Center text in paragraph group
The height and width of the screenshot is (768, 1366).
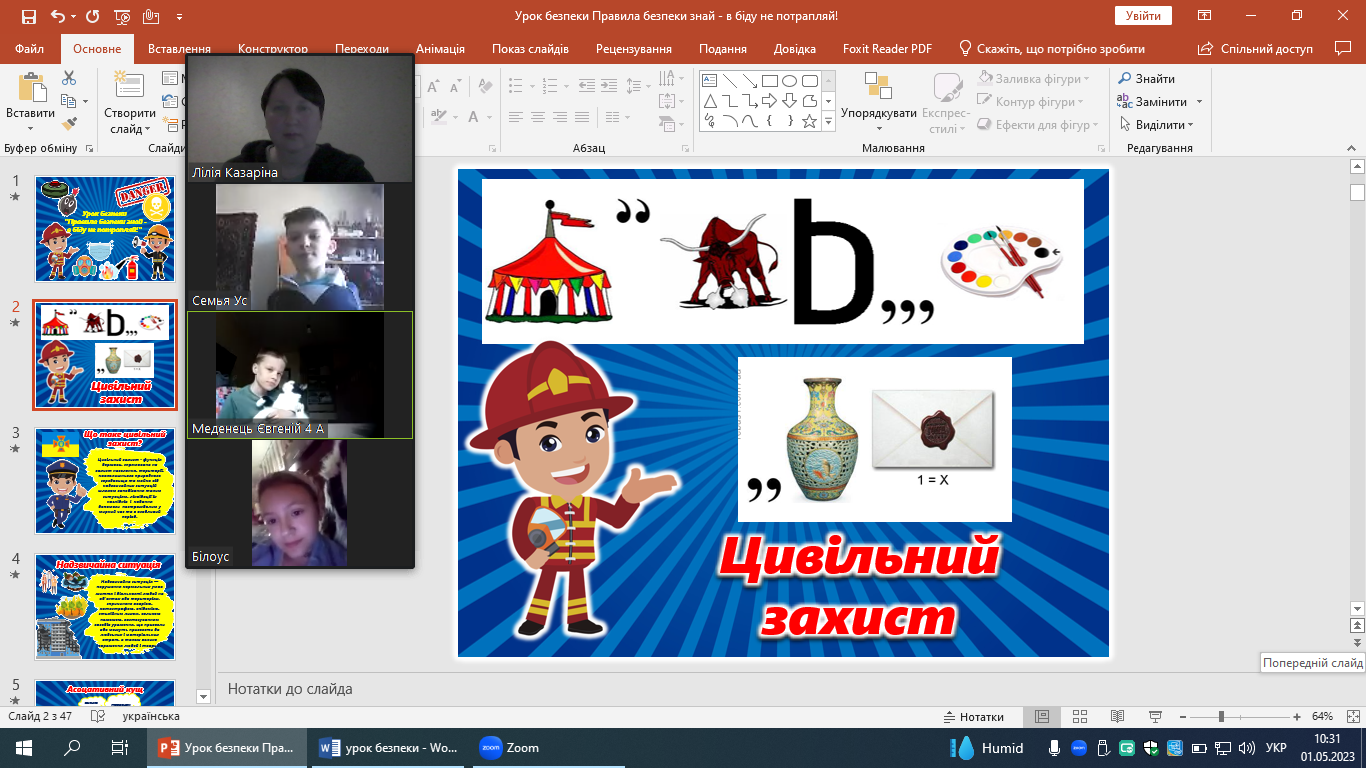[x=538, y=117]
